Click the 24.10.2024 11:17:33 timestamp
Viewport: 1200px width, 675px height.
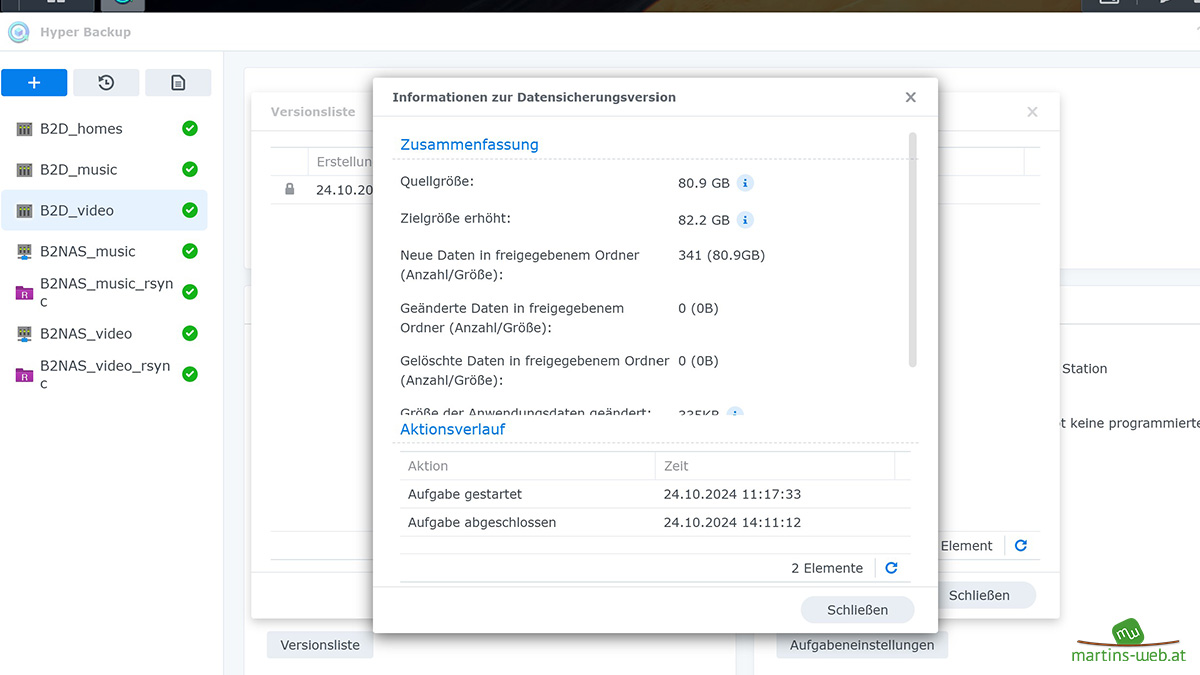coord(732,494)
